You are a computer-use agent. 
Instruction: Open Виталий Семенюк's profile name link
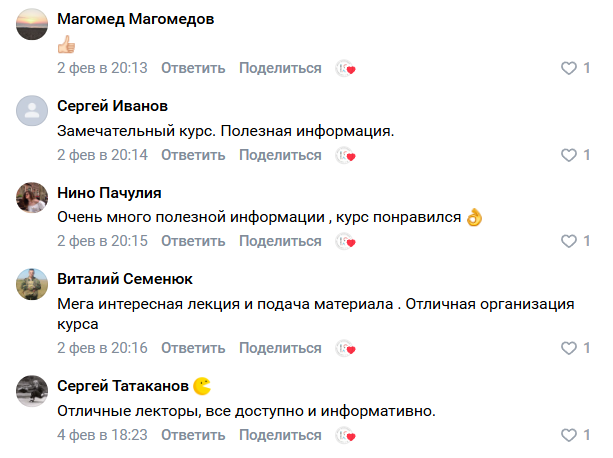pos(125,279)
